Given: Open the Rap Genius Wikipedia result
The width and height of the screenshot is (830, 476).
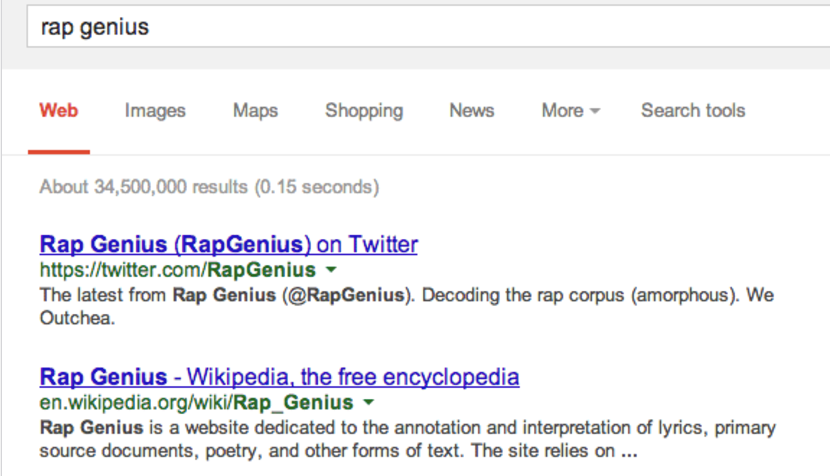Looking at the screenshot, I should point(279,377).
